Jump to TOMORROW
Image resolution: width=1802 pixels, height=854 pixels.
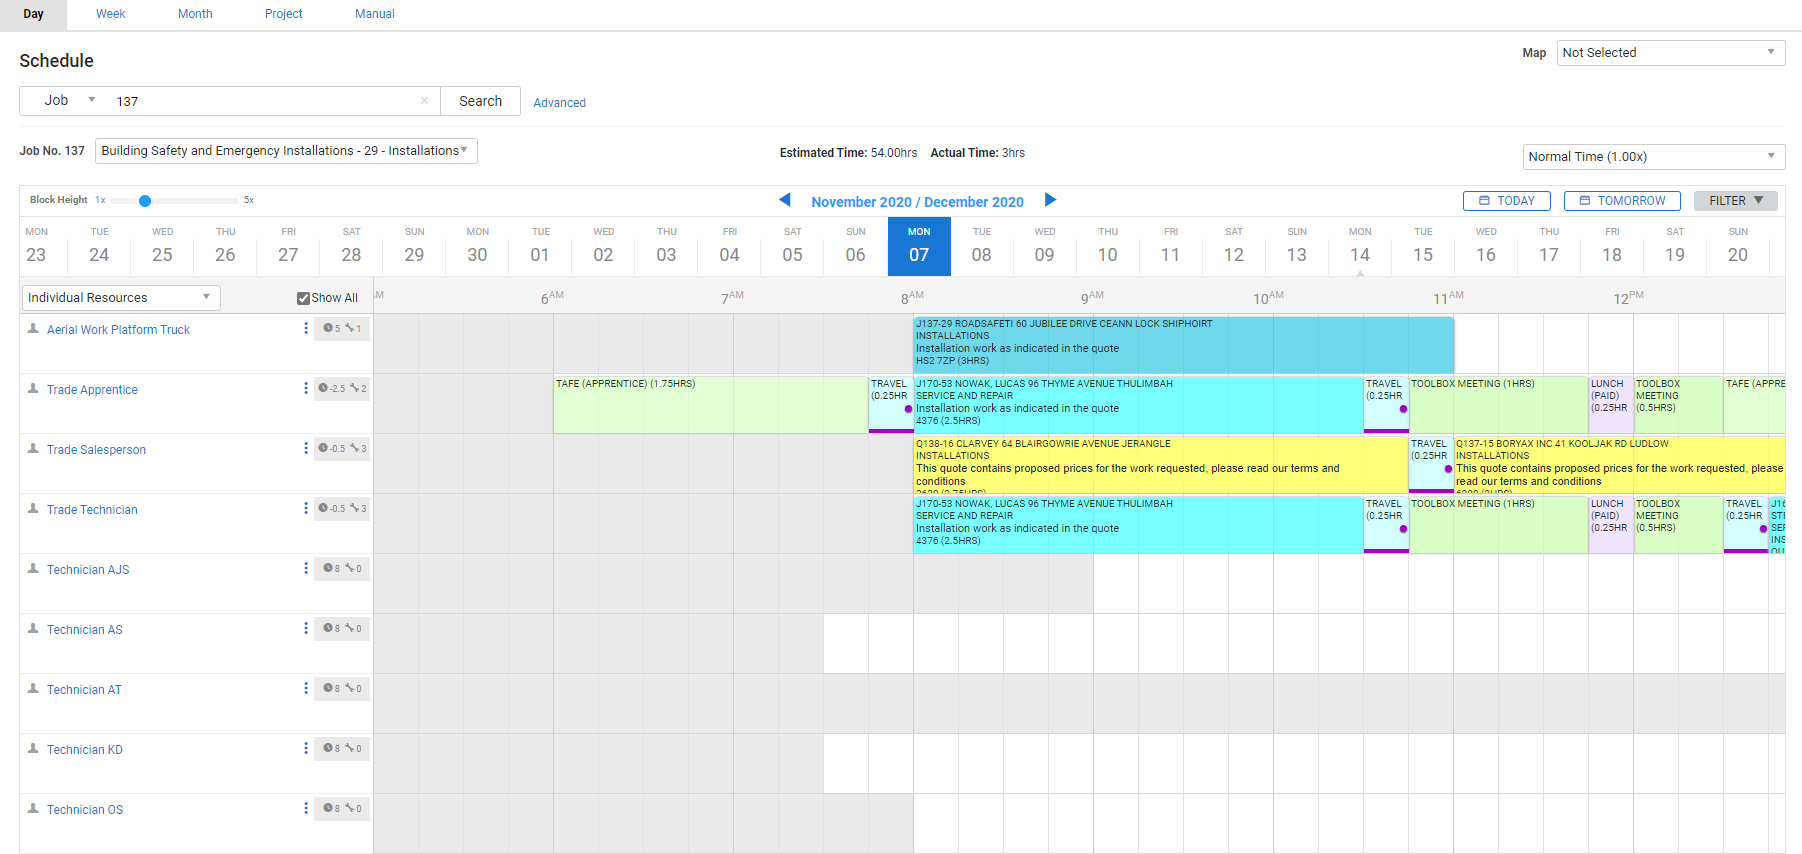click(1622, 201)
